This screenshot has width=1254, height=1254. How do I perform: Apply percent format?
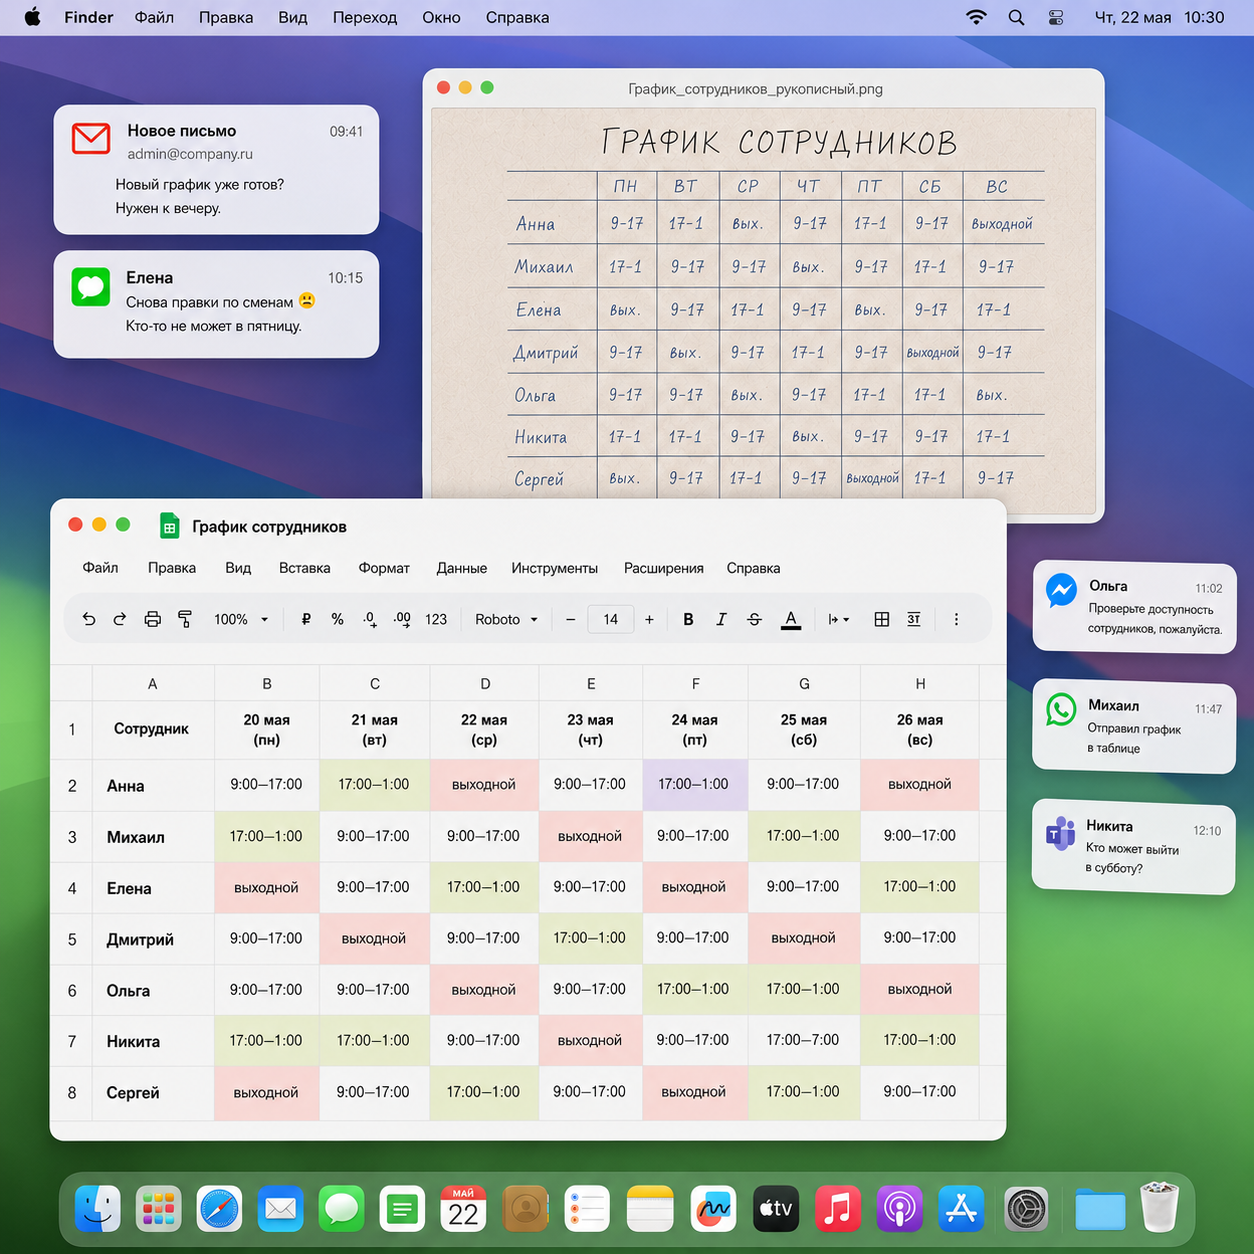point(337,619)
